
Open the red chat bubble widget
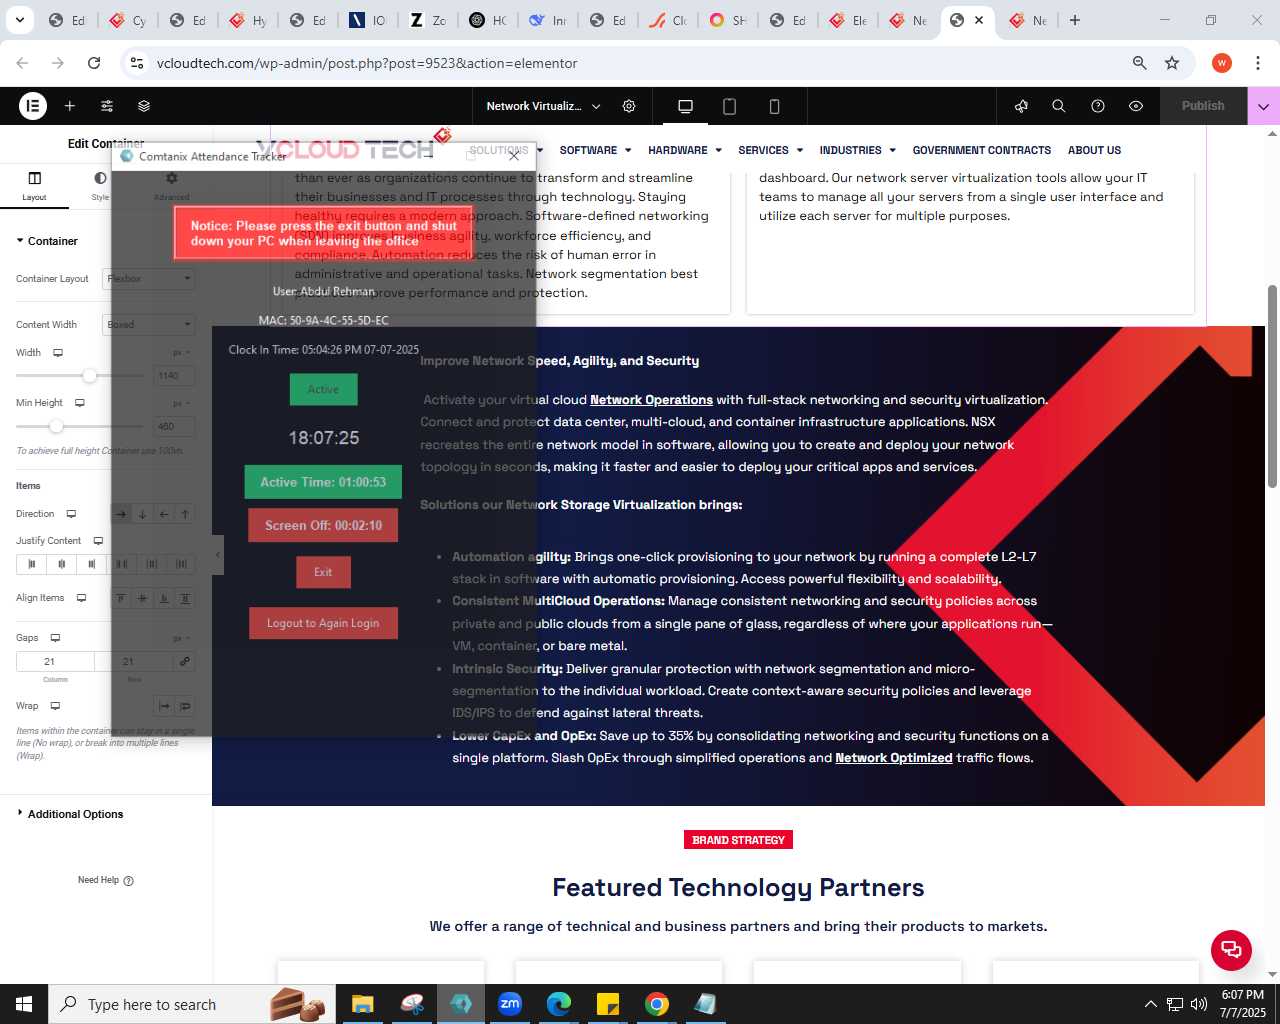1231,950
